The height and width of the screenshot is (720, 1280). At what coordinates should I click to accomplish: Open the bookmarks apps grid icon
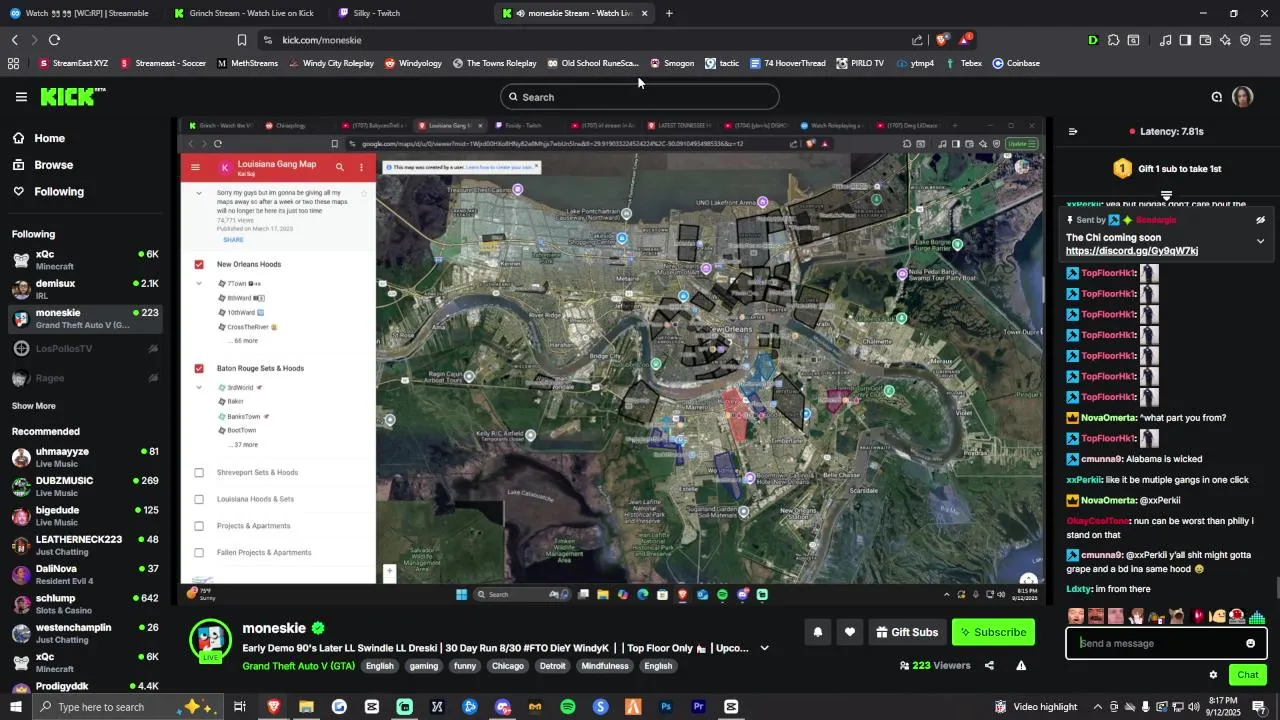tap(13, 63)
